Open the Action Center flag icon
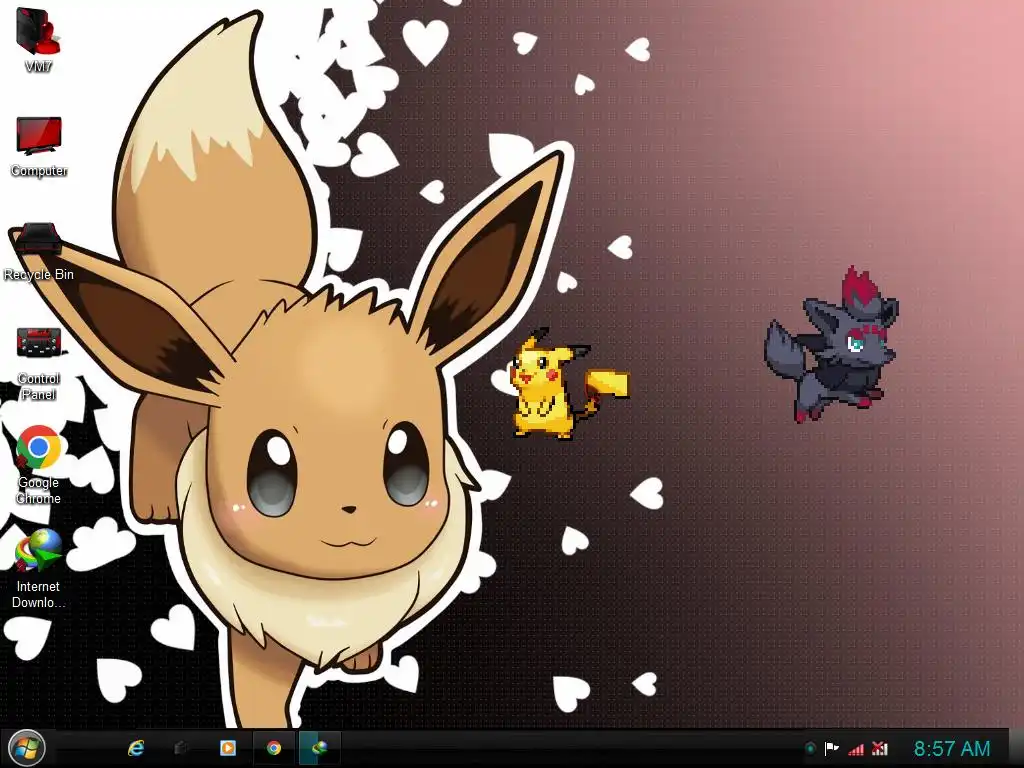Screen dimensions: 1024x768 831,748
